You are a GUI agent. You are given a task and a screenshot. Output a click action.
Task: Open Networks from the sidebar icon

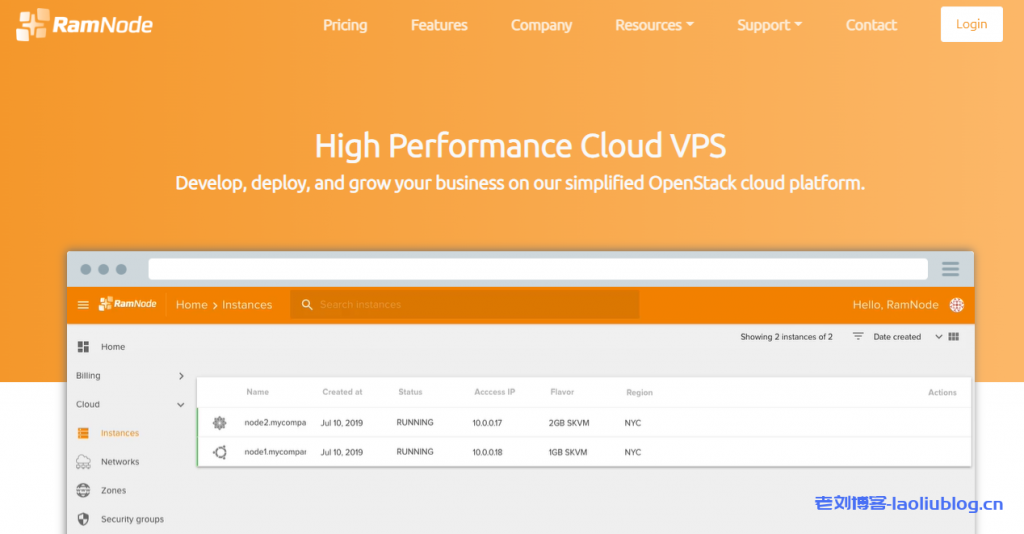point(83,462)
